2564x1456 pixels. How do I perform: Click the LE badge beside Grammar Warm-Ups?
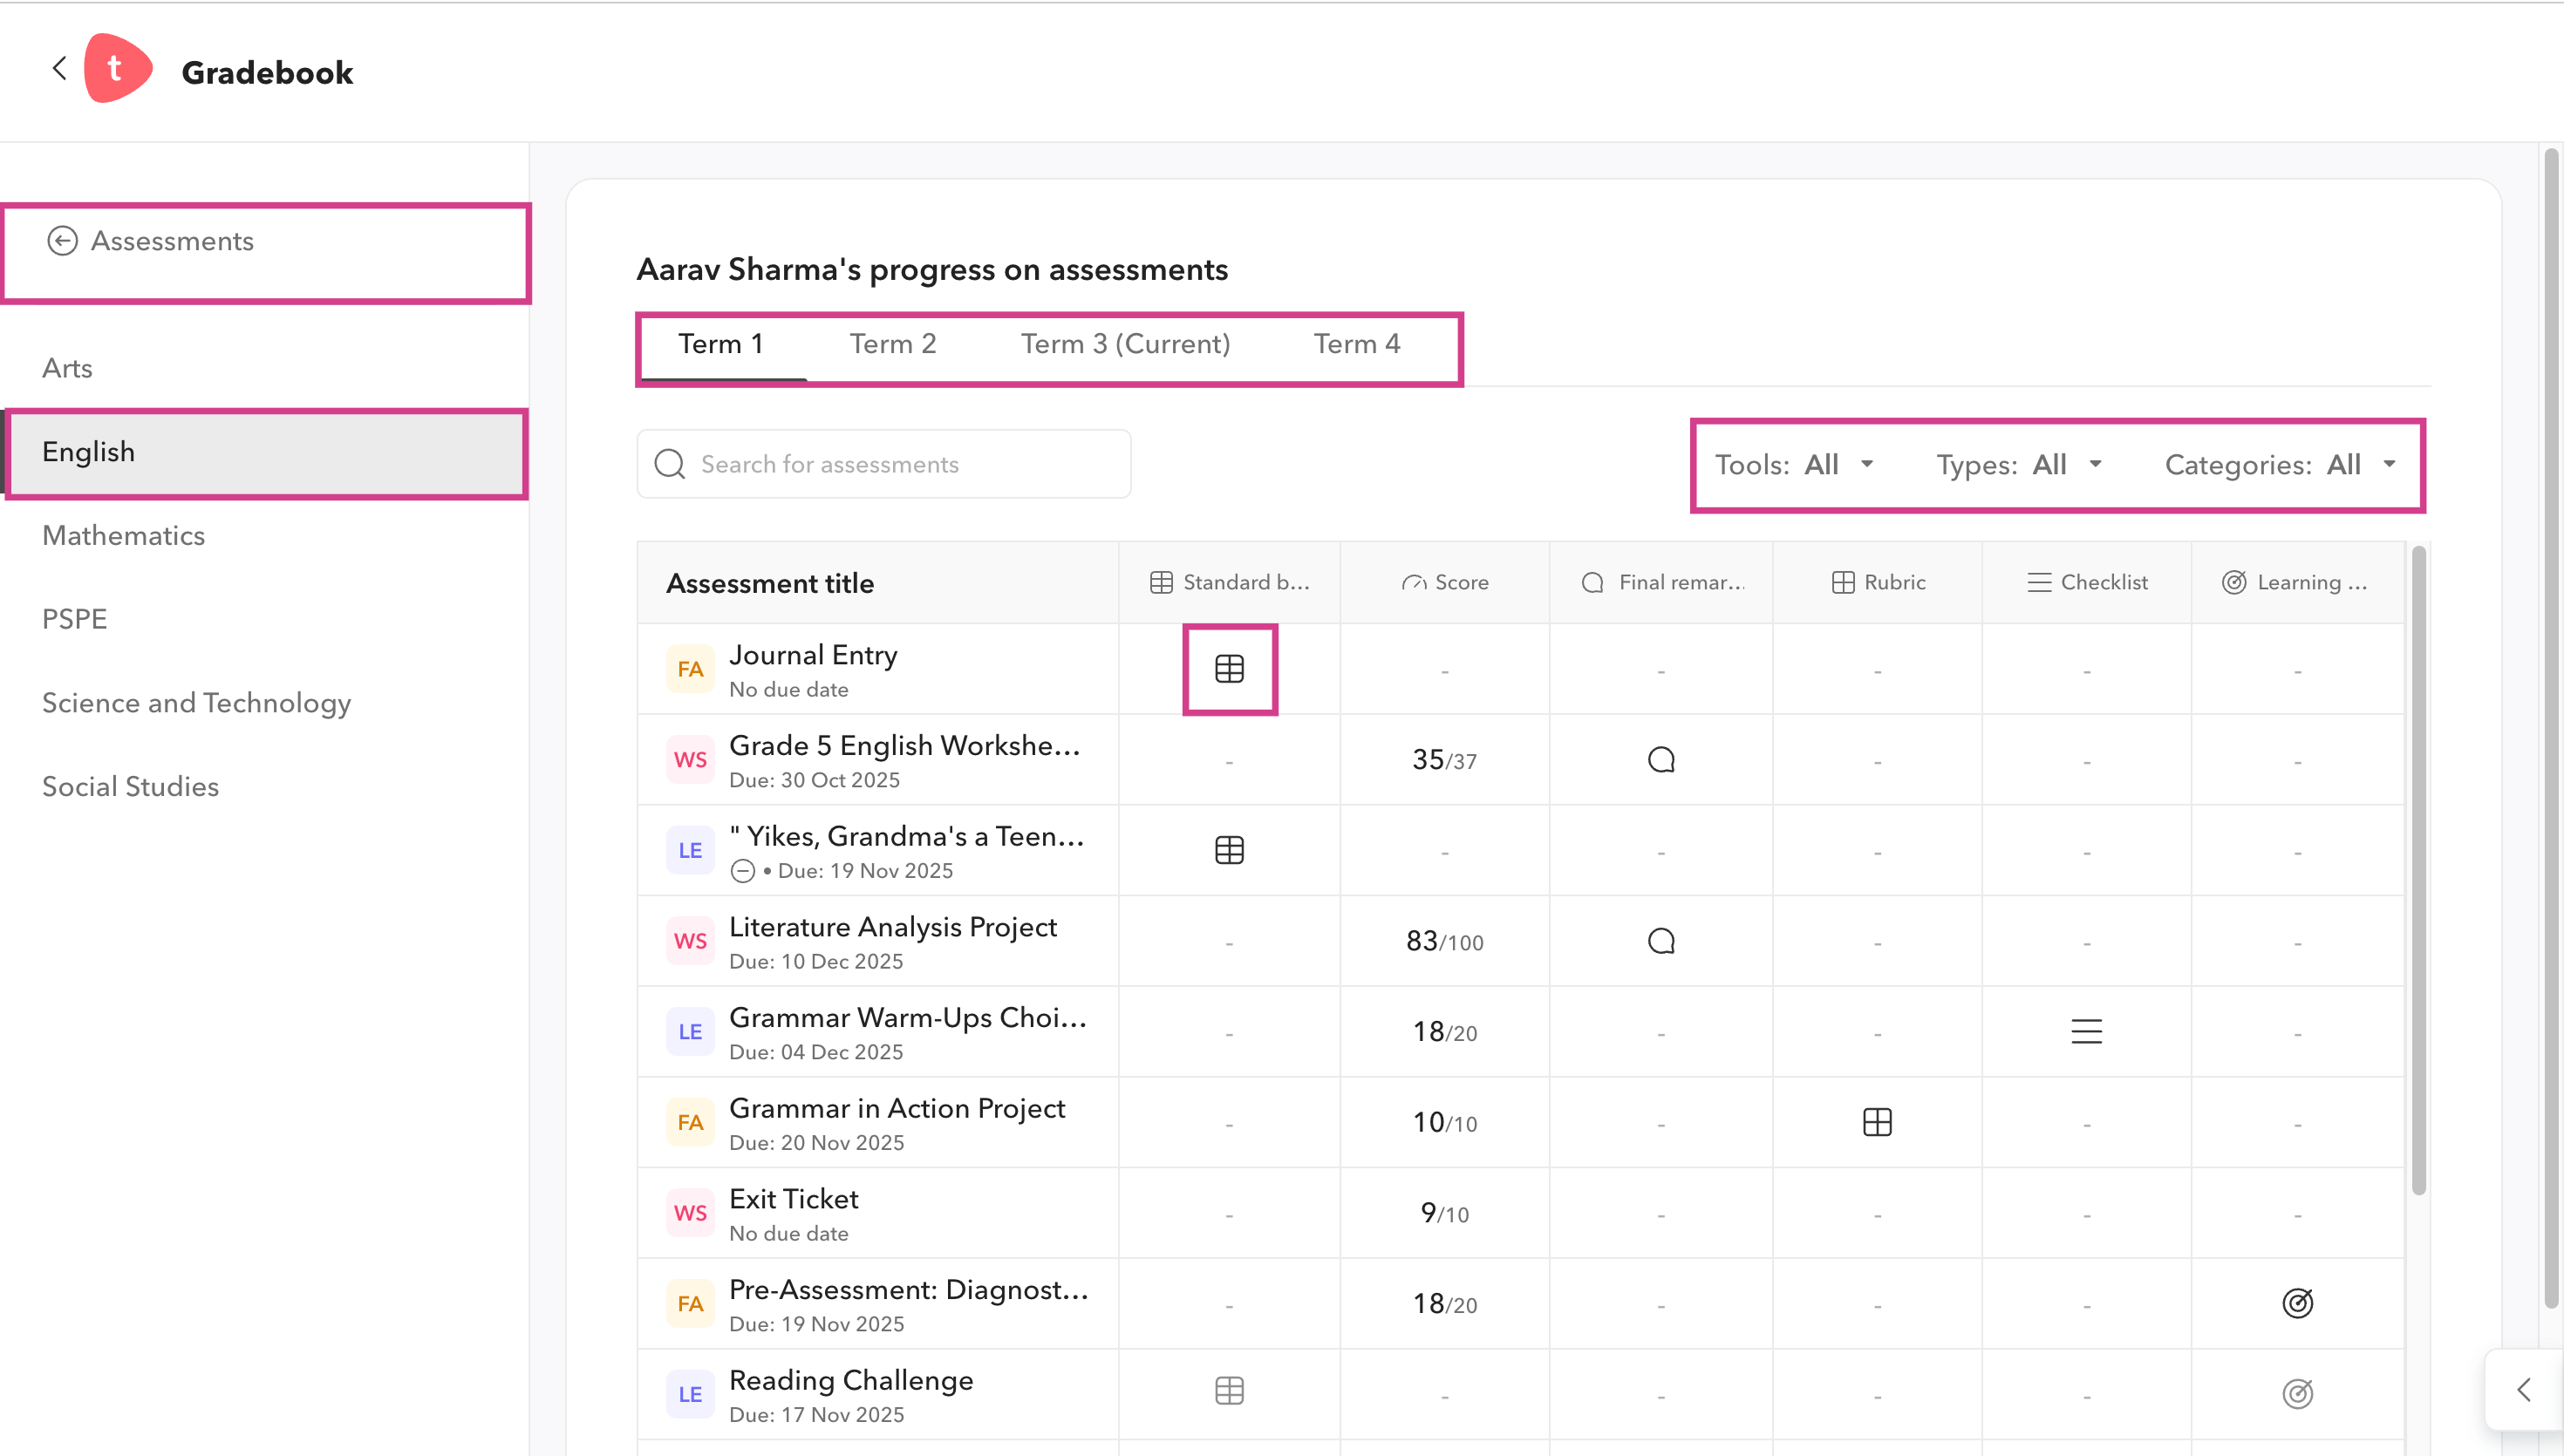coord(690,1031)
